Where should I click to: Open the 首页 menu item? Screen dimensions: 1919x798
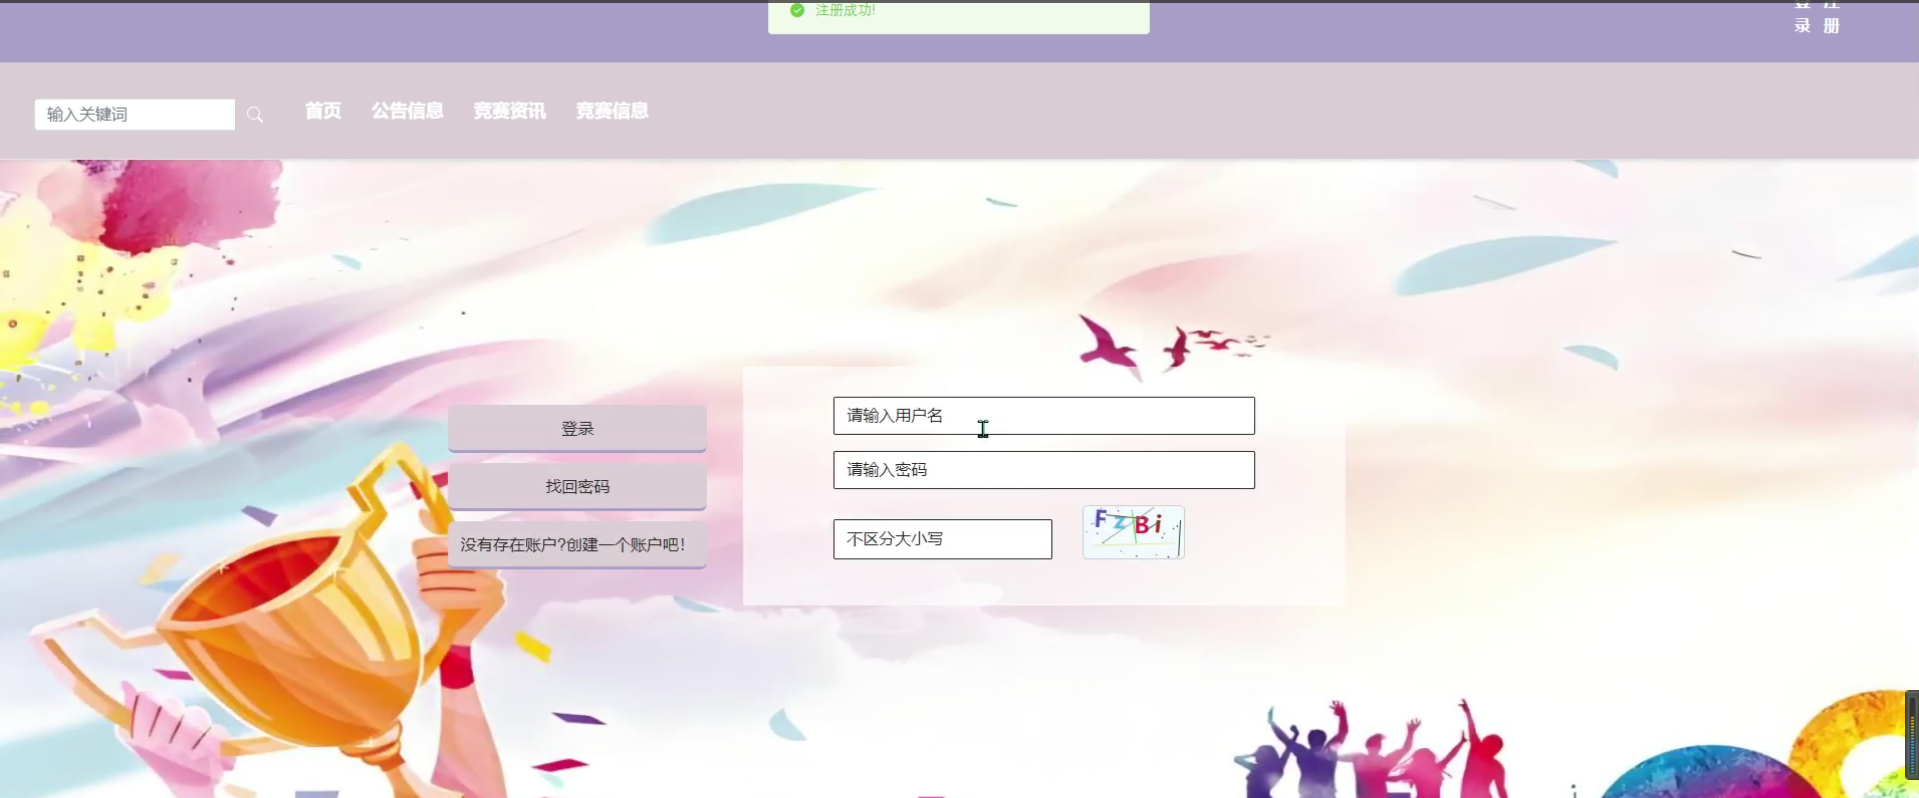[323, 111]
